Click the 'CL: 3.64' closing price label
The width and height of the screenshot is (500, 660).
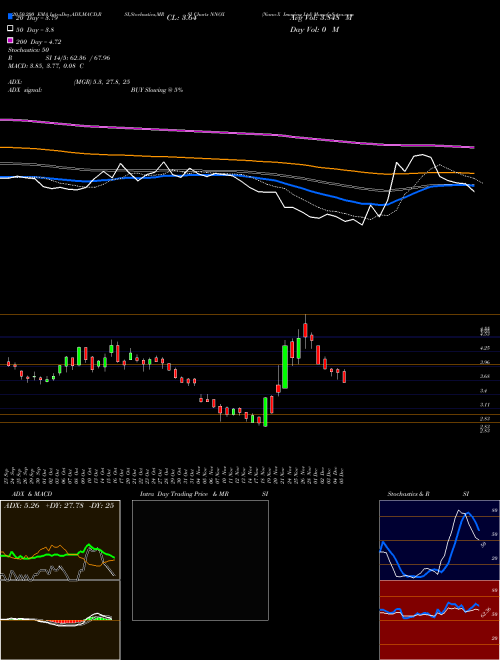coord(182,18)
